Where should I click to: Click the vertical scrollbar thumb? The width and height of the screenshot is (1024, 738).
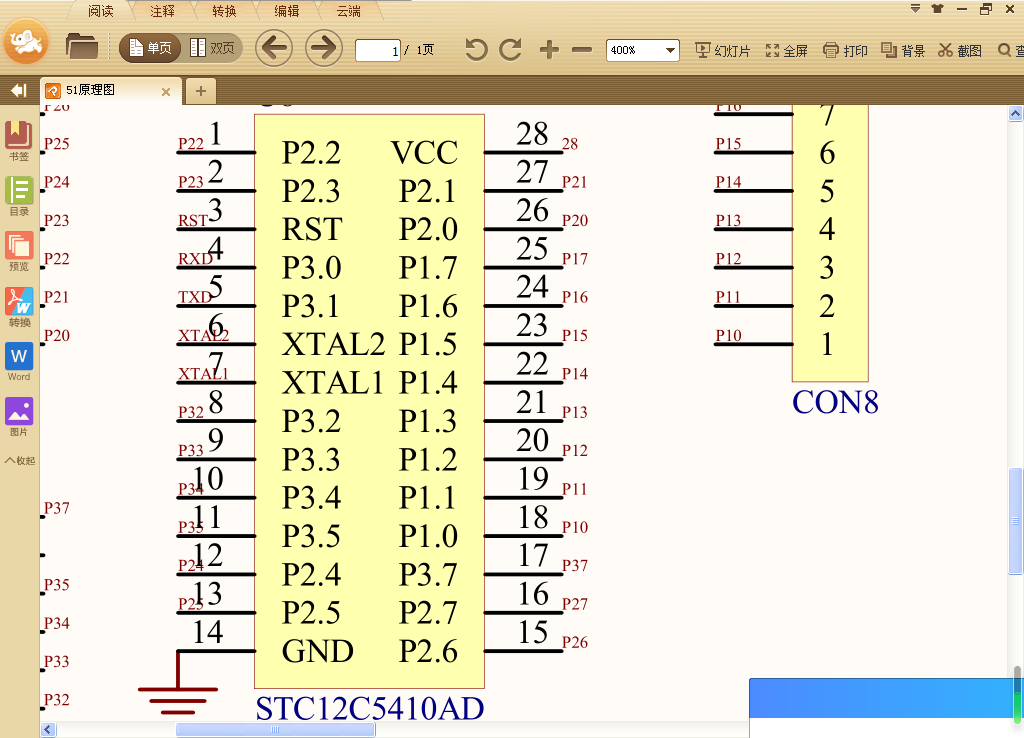(1015, 521)
